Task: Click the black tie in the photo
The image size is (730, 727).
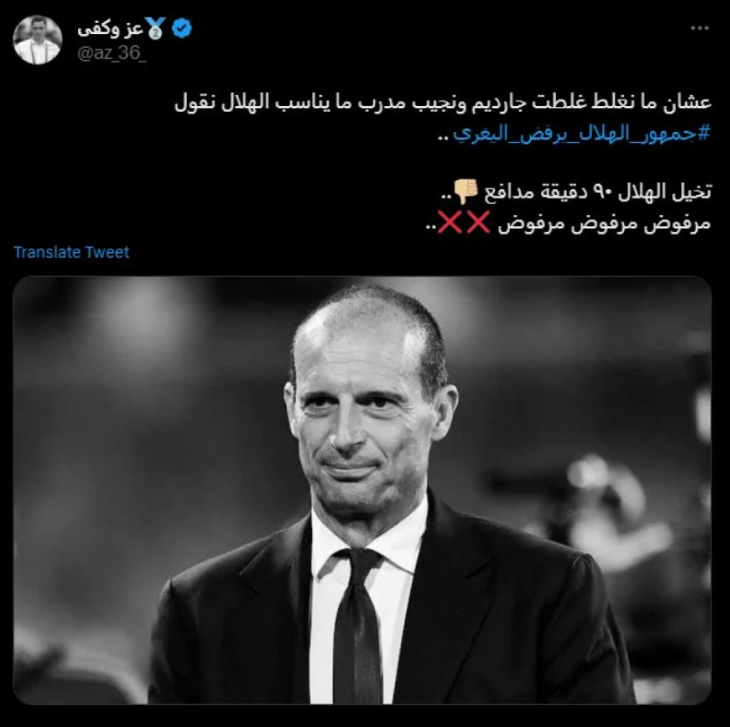Action: coord(356,626)
